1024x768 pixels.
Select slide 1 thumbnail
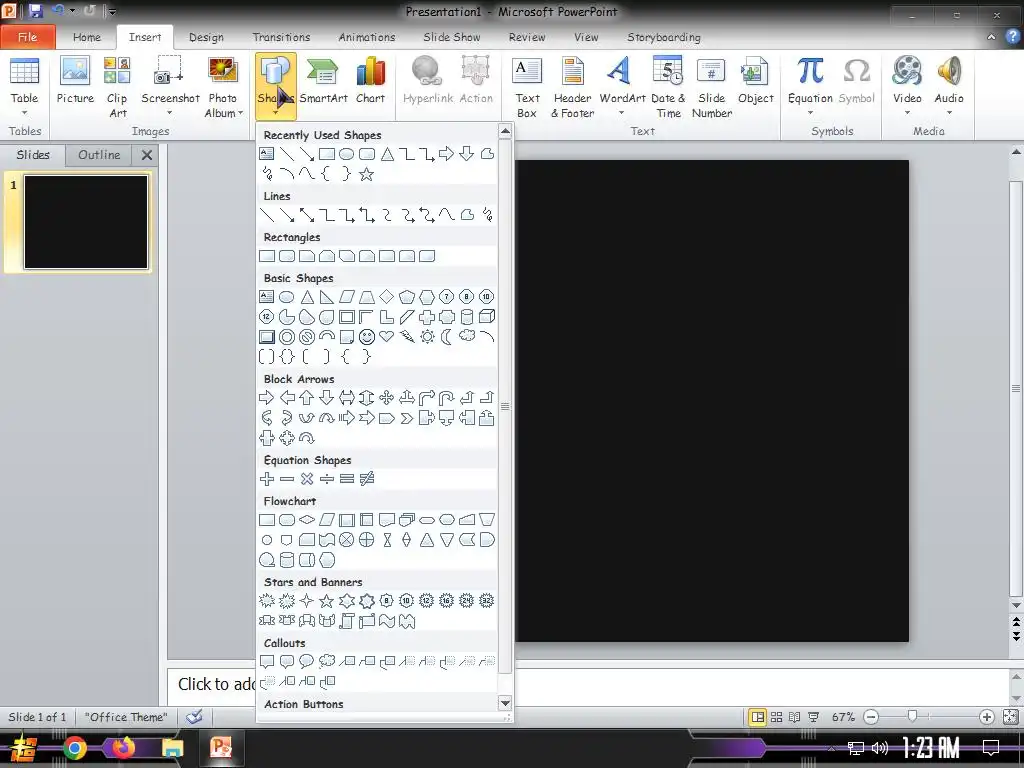[x=86, y=221]
